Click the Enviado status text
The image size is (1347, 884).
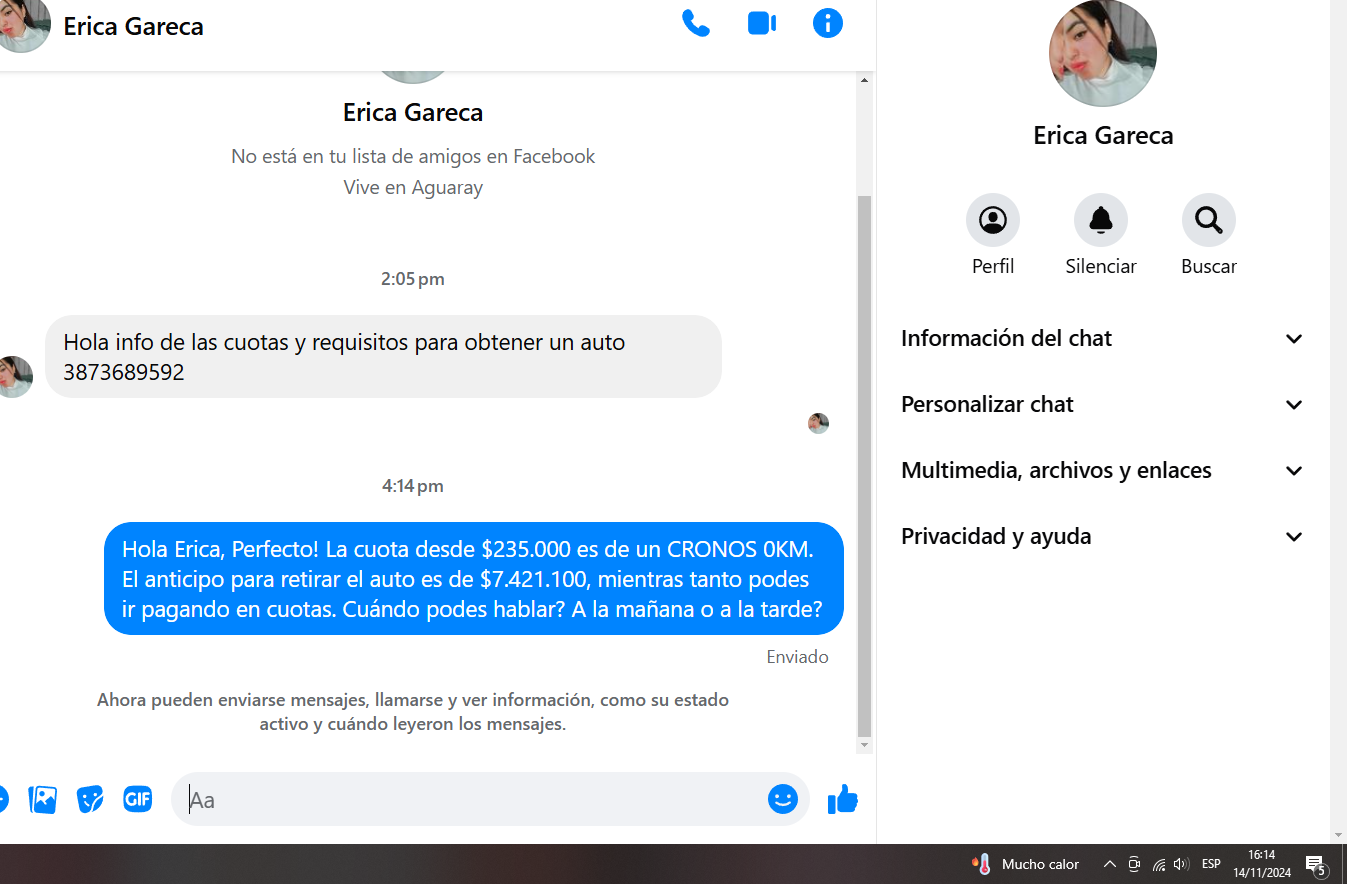click(x=798, y=657)
